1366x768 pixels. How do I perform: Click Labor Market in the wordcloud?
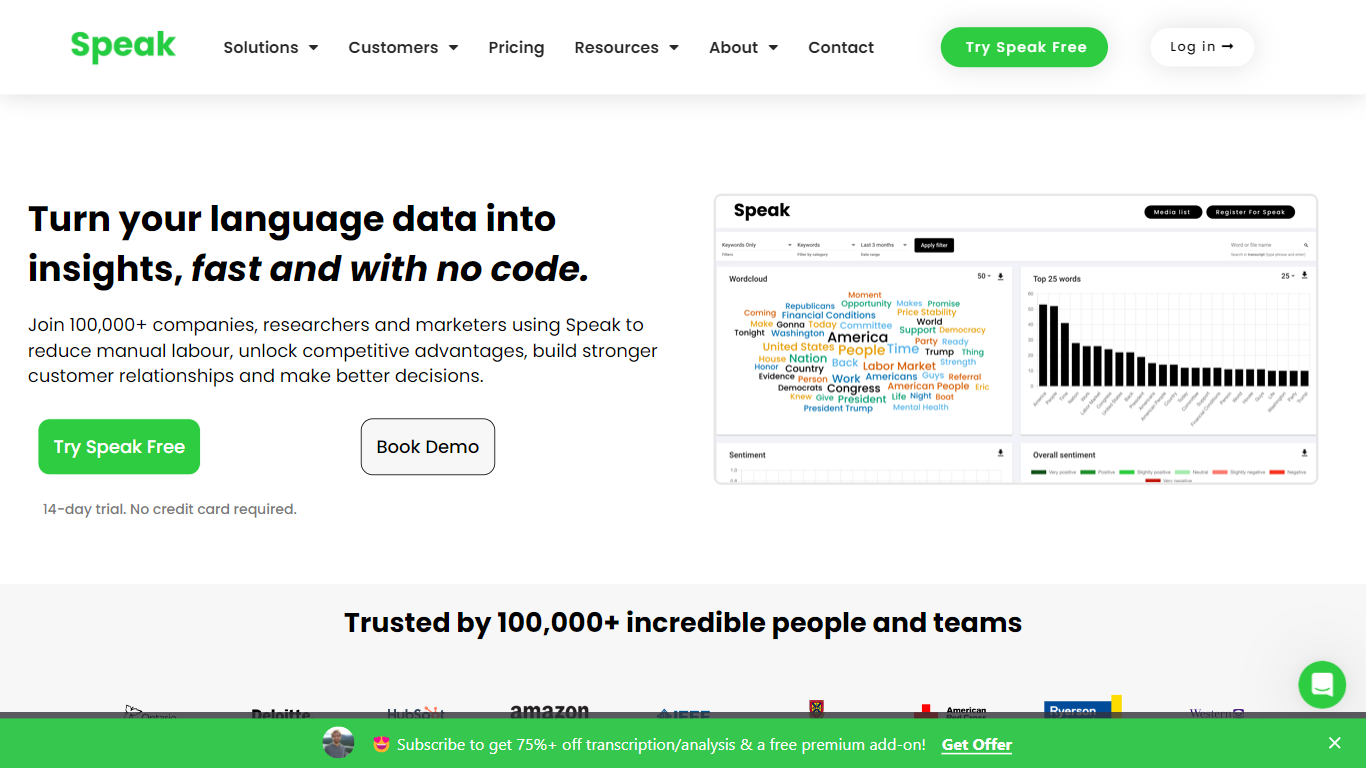pos(899,366)
